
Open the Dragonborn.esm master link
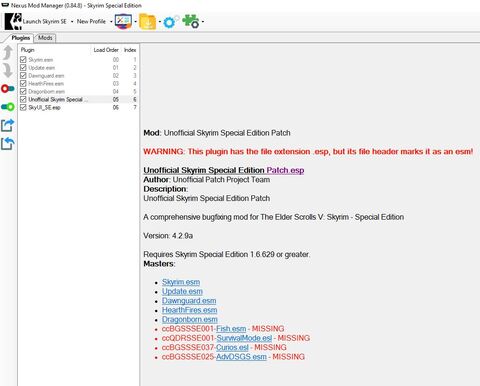click(x=190, y=319)
